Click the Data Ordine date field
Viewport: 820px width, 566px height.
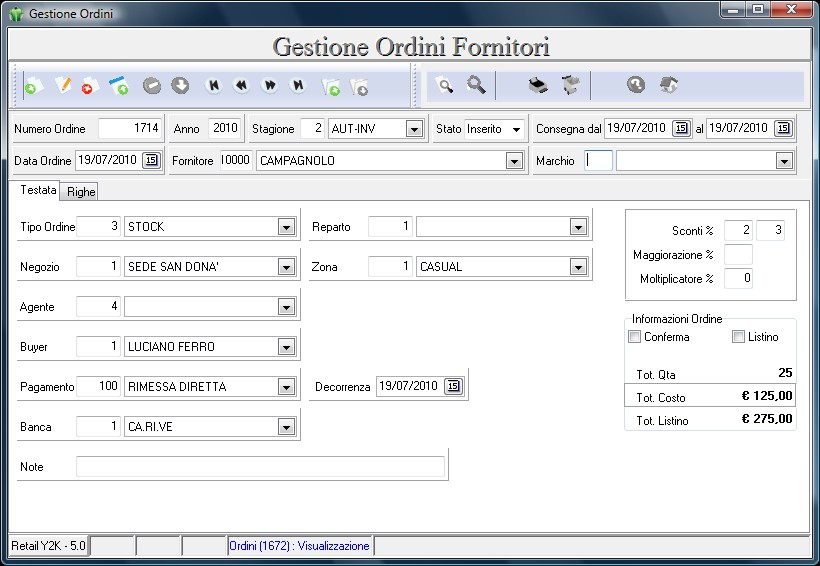click(x=108, y=160)
